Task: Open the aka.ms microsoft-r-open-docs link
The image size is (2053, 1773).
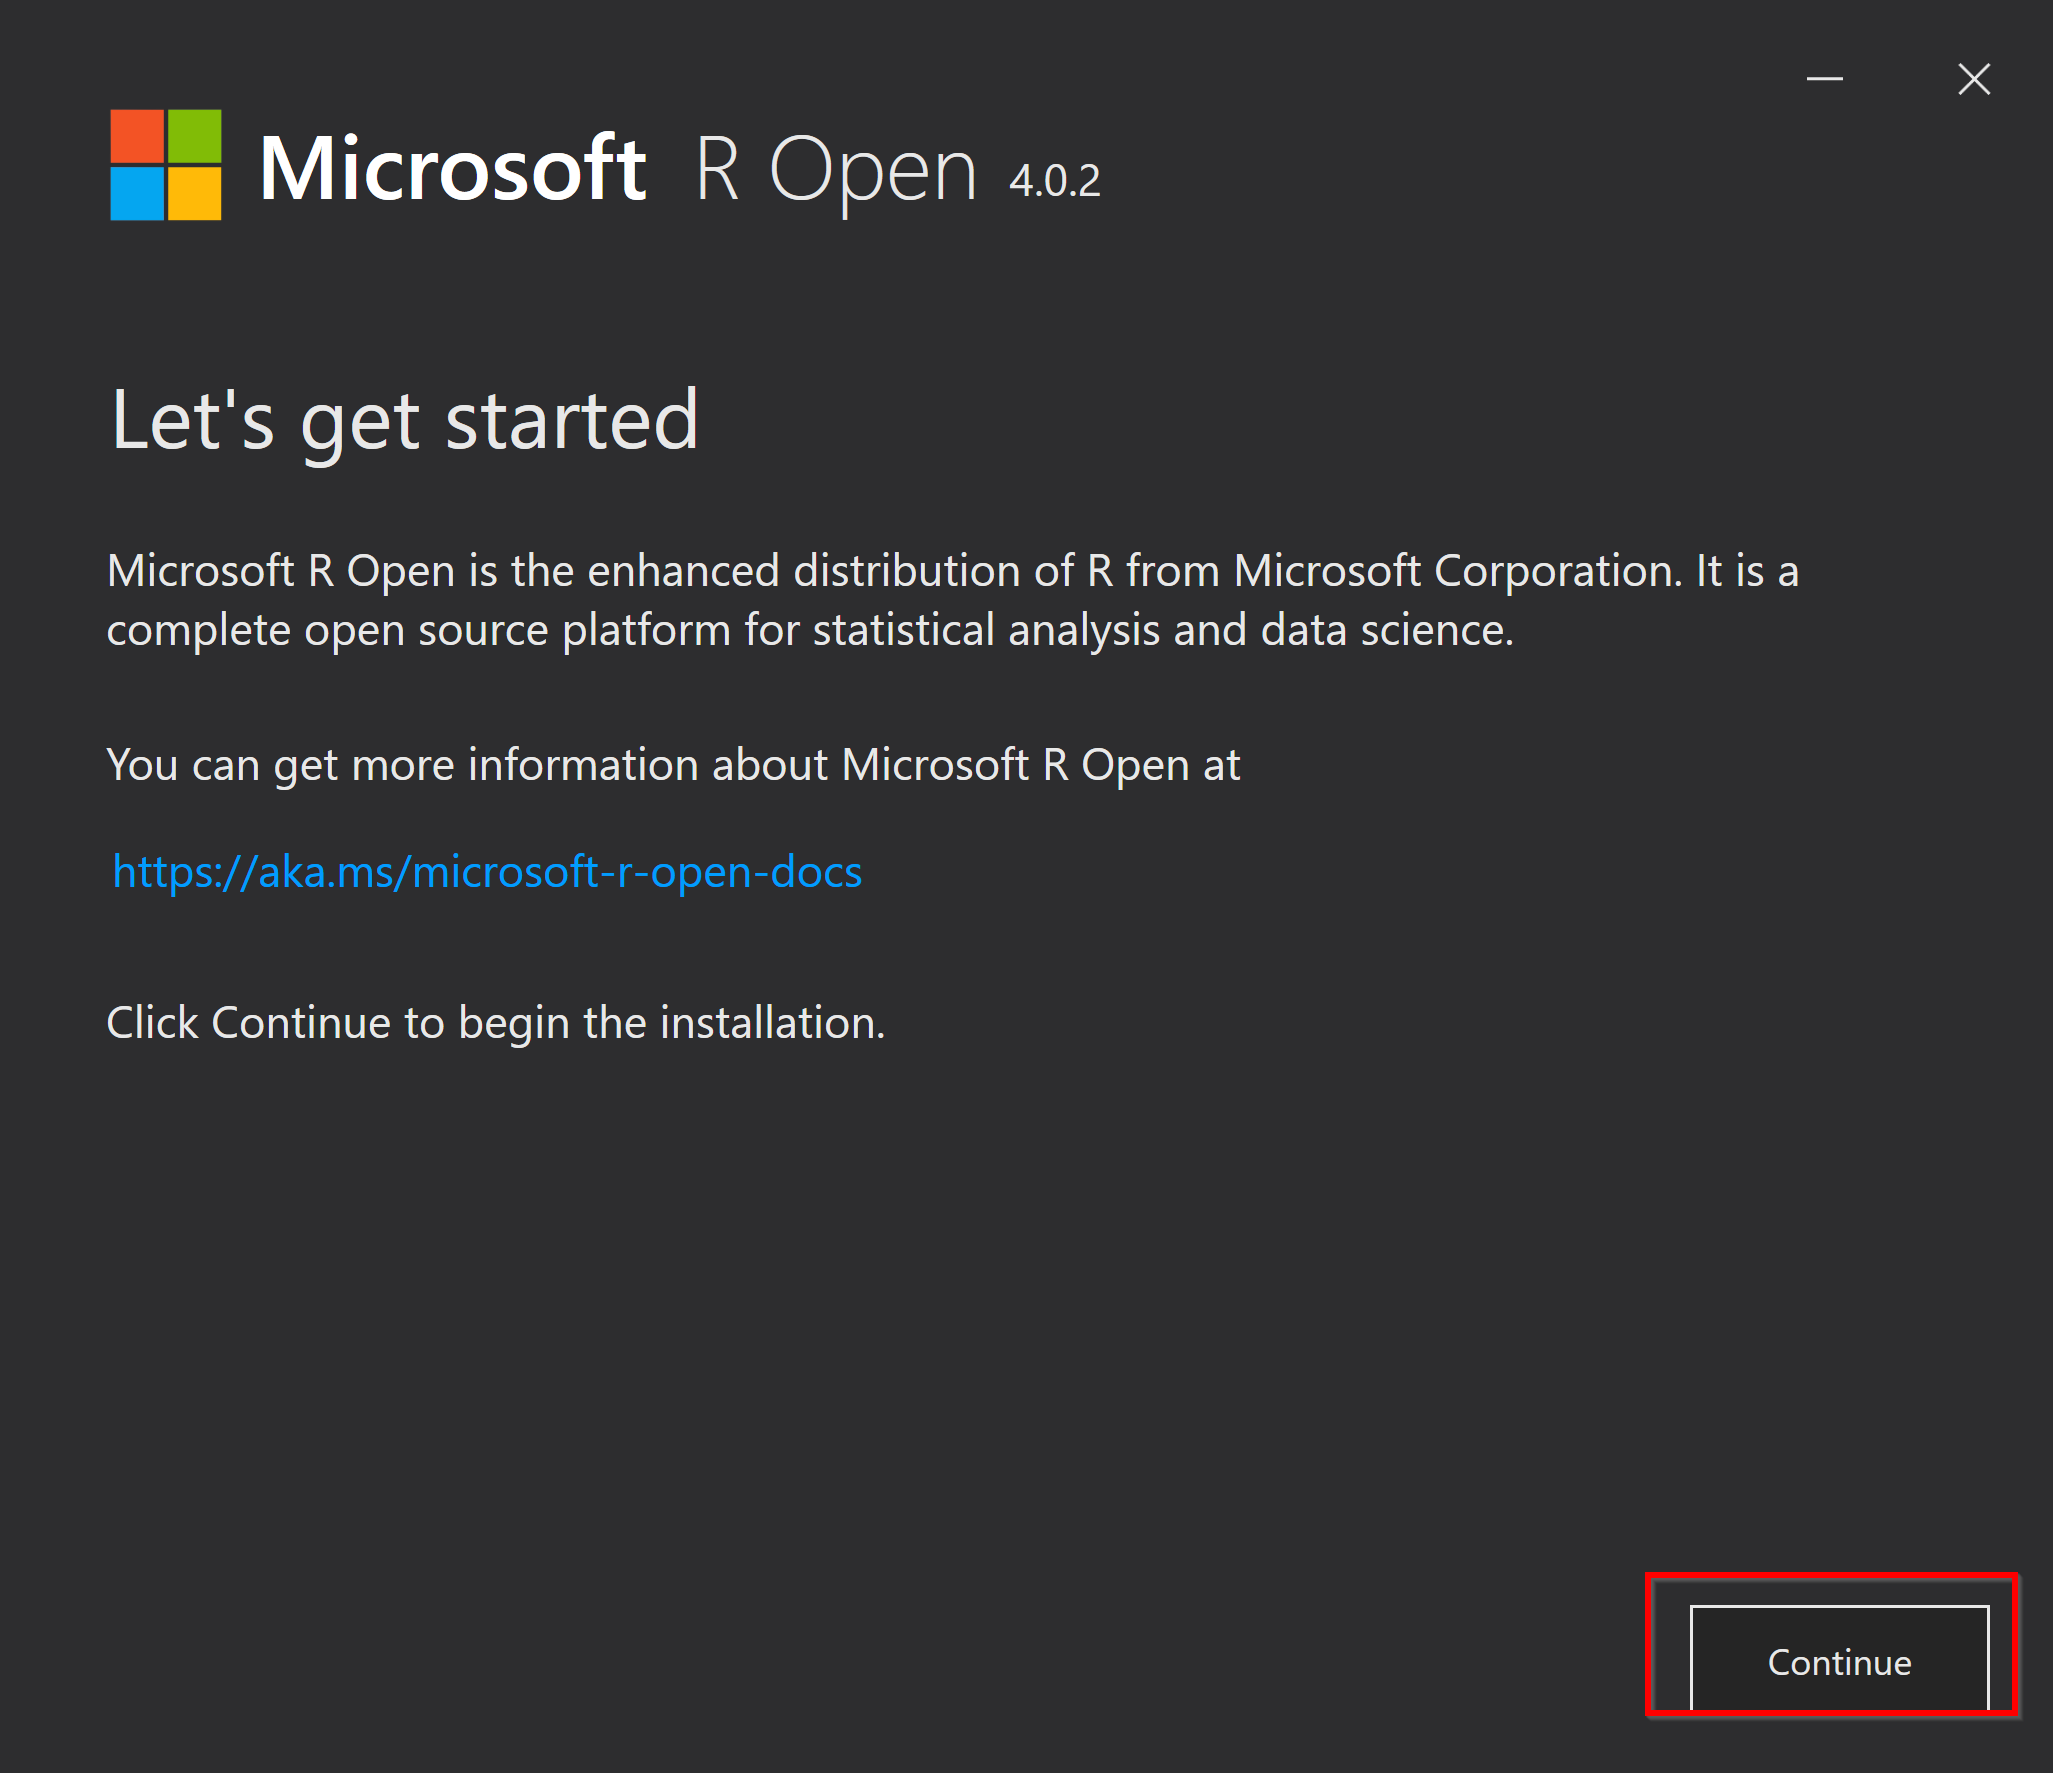Action: pyautogui.click(x=487, y=872)
